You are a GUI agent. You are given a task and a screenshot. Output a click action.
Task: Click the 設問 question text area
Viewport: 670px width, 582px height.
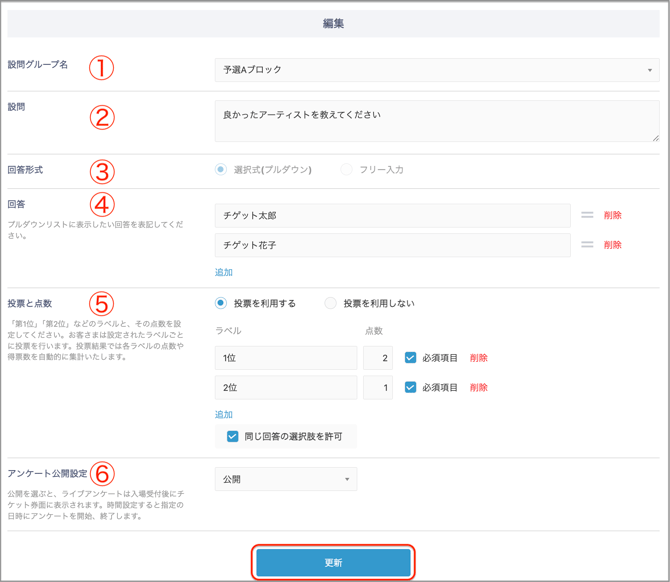tap(436, 121)
